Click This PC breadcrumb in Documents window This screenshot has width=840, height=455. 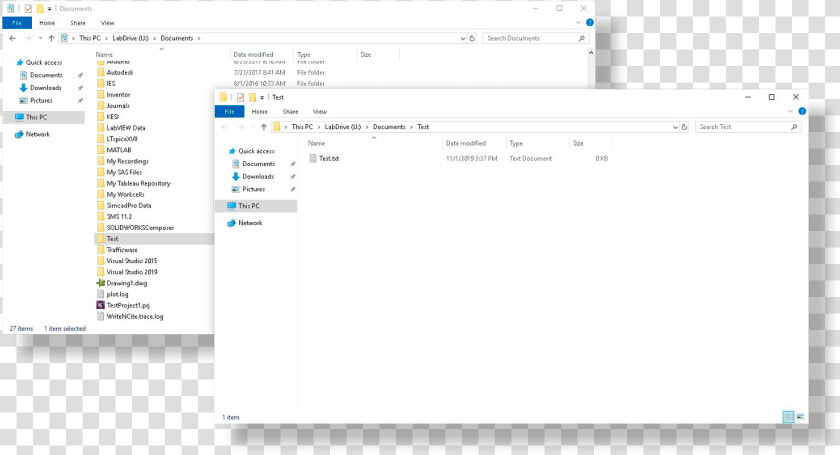(x=89, y=38)
